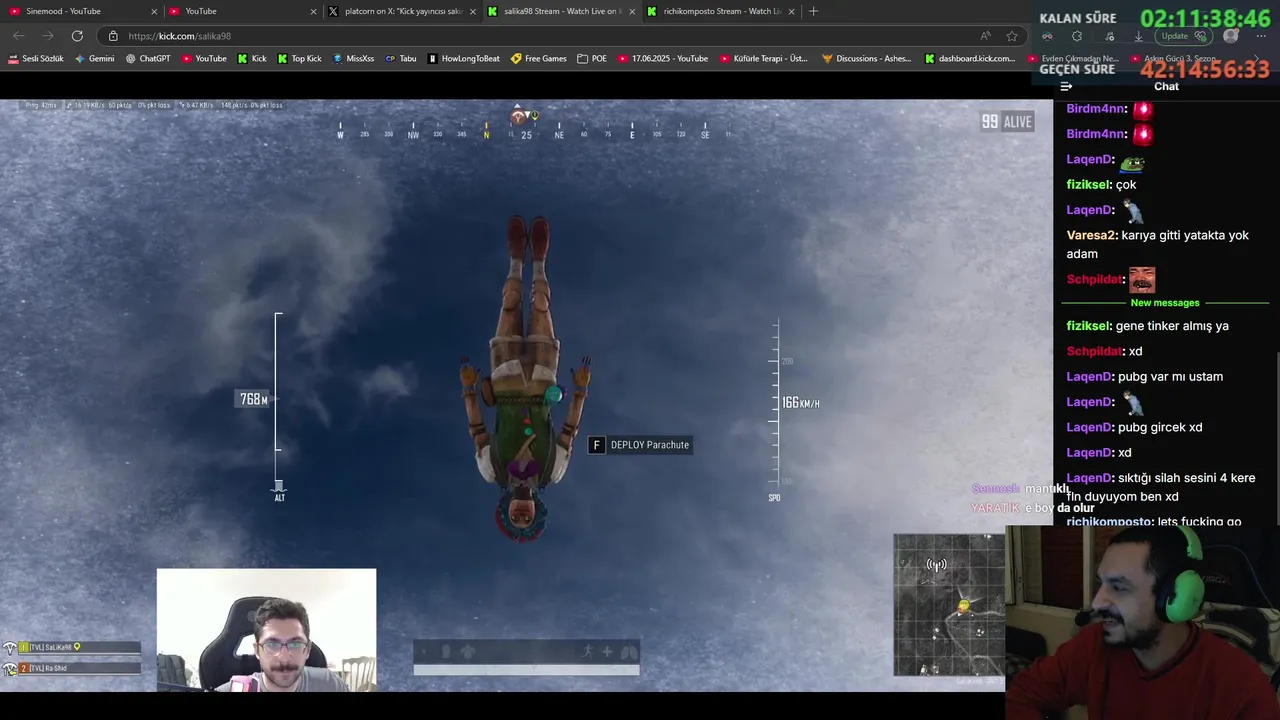Viewport: 1280px width, 720px height.
Task: Activate Read aloud icon in address bar
Action: tap(986, 36)
